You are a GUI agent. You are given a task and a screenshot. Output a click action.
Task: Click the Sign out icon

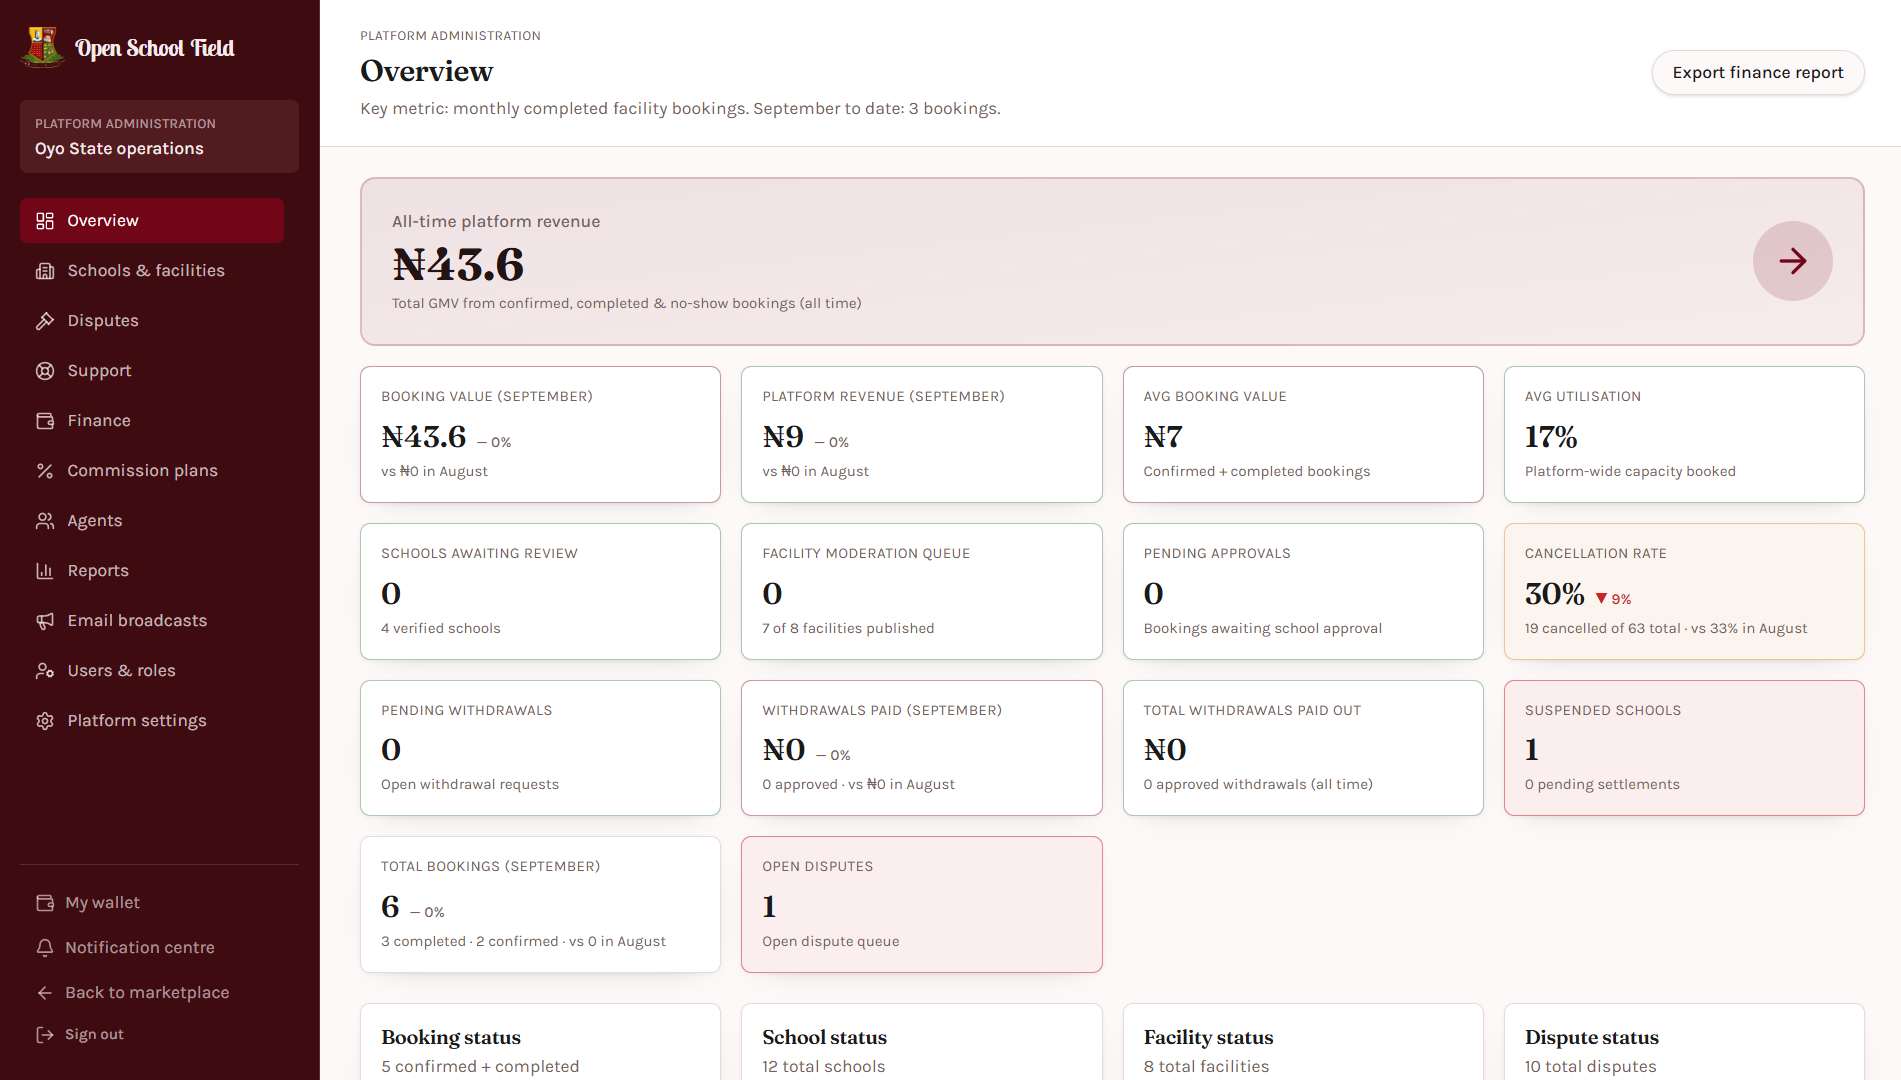coord(45,1035)
